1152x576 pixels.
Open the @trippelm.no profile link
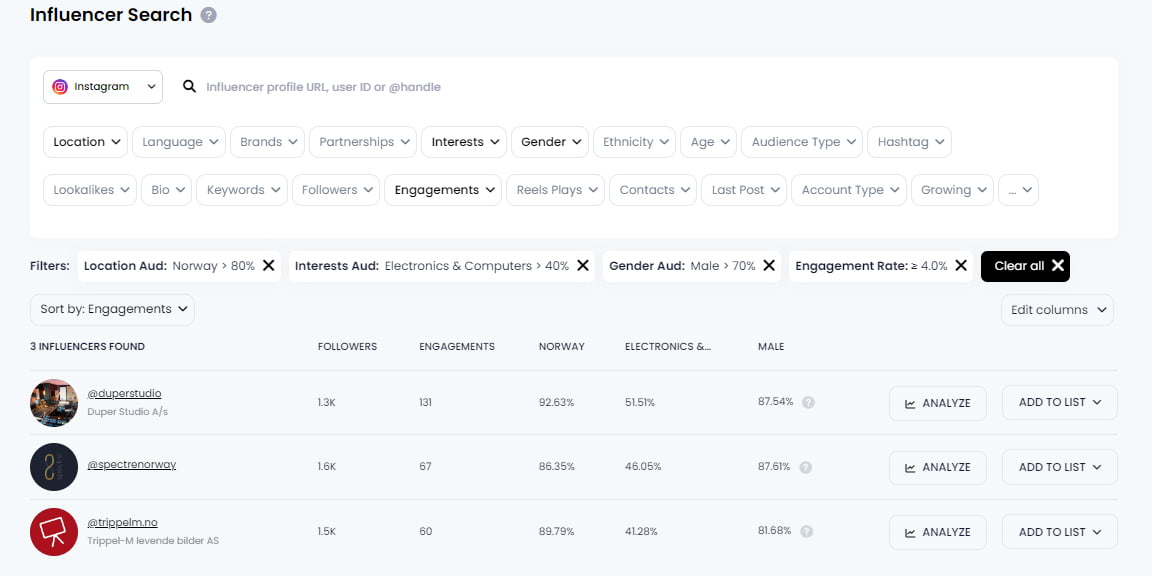tap(123, 522)
